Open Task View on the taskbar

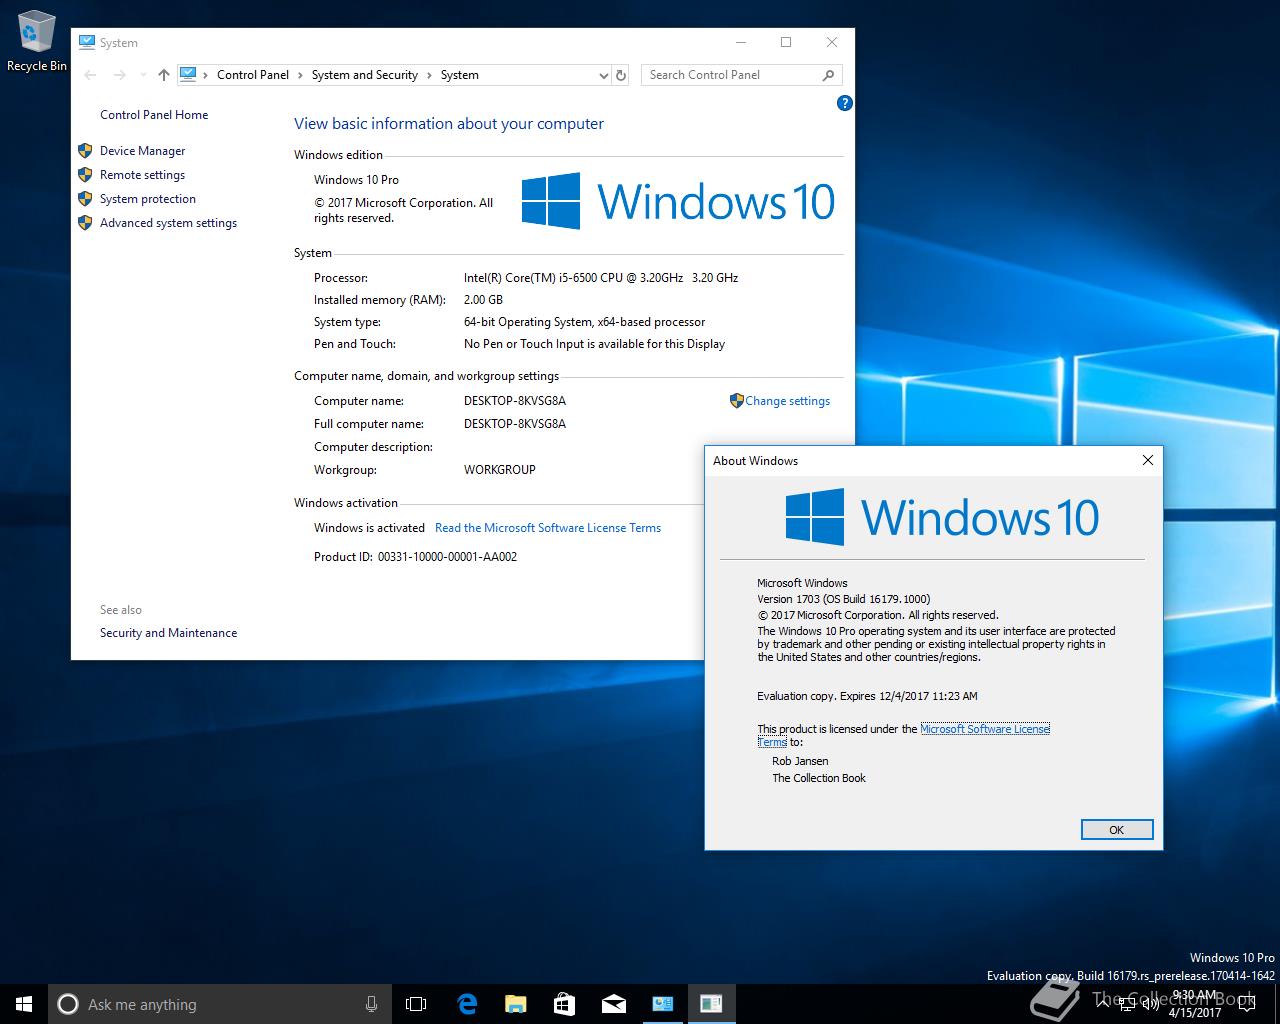pos(416,1004)
